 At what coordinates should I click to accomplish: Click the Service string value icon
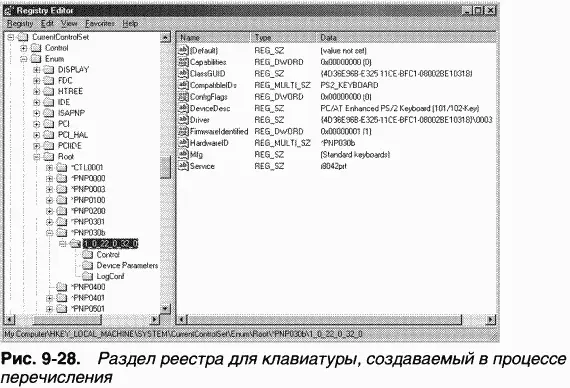click(x=184, y=166)
